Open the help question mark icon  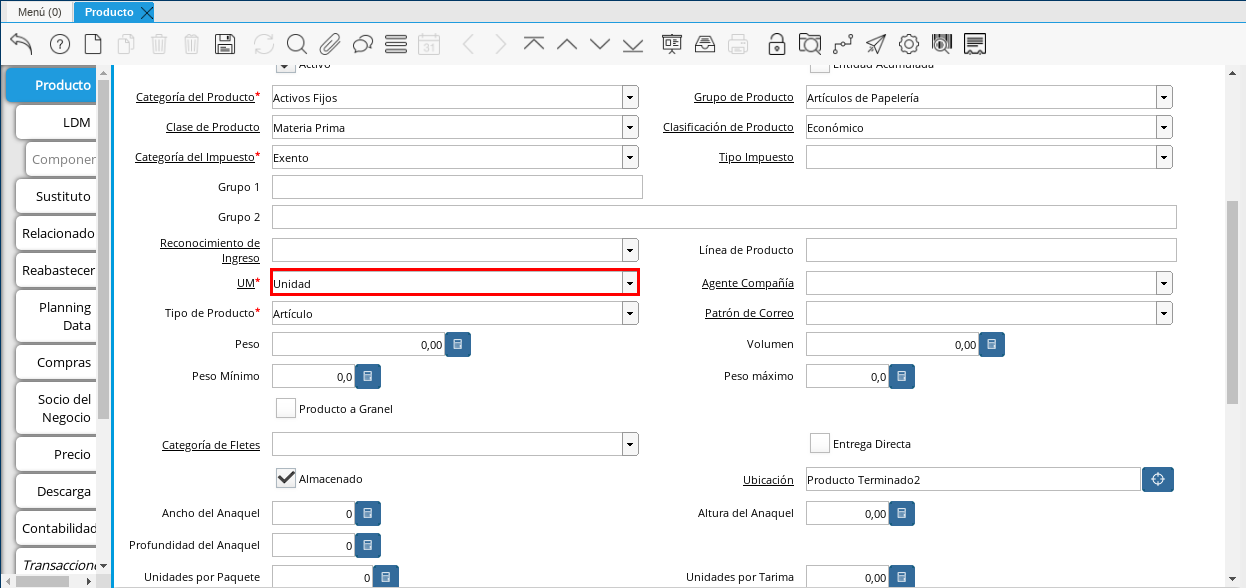click(x=59, y=44)
